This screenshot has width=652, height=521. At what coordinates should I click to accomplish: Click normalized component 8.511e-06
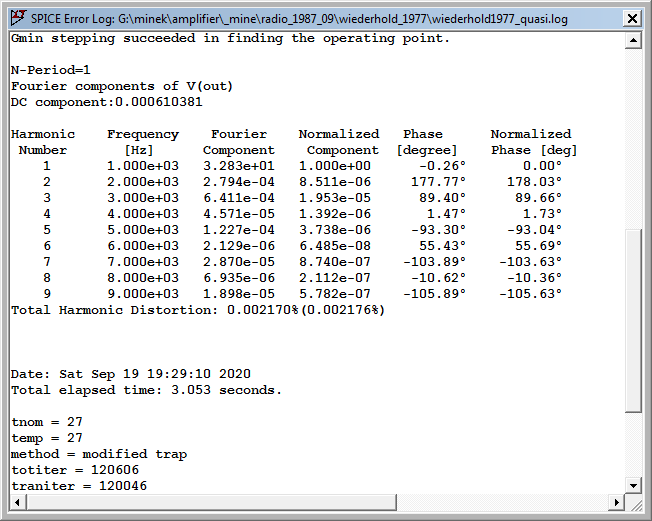click(x=335, y=182)
